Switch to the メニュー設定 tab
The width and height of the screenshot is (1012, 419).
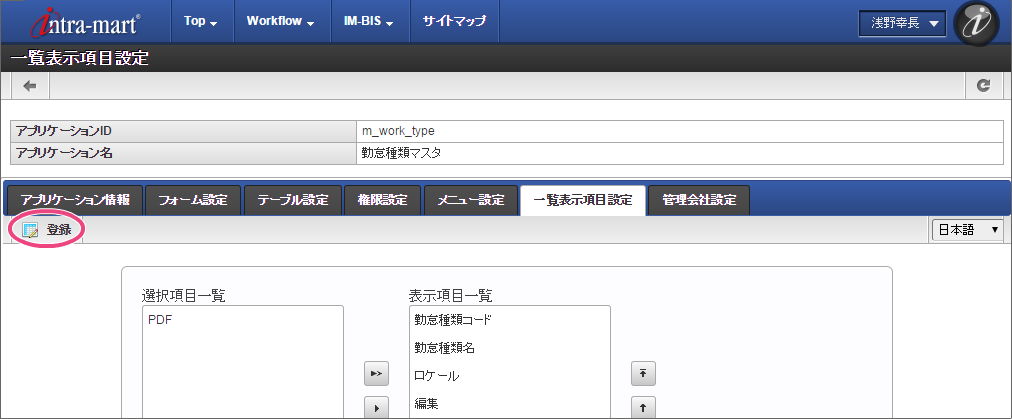(471, 200)
